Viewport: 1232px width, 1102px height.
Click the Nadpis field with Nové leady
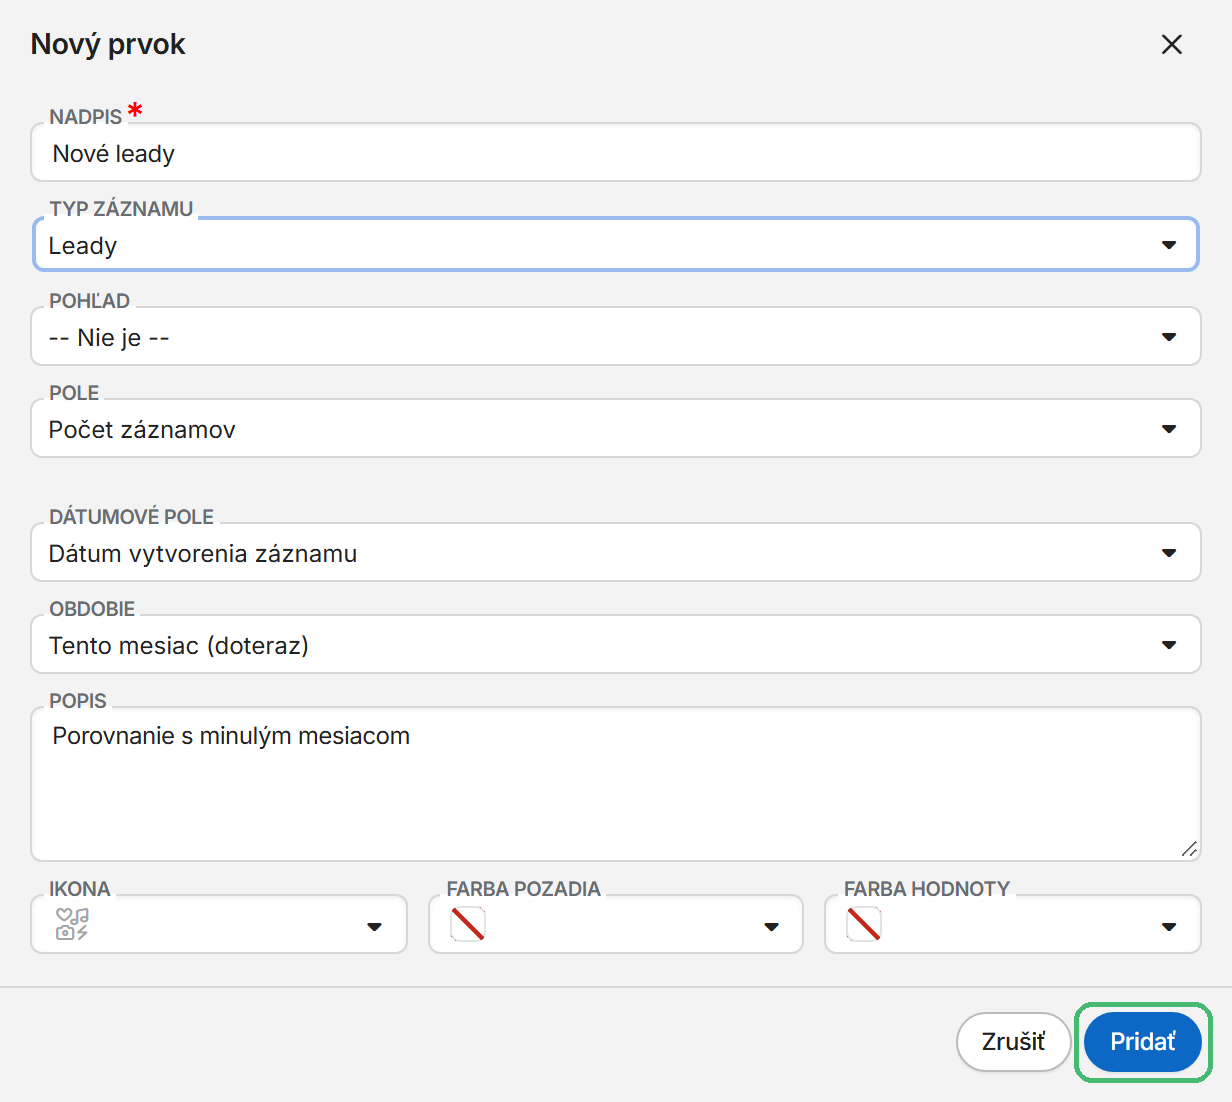click(x=616, y=153)
